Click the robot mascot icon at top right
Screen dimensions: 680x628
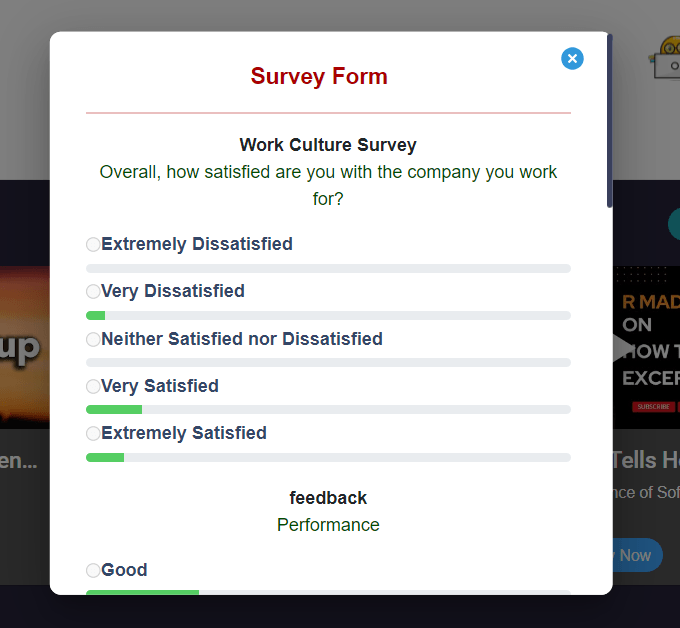665,58
